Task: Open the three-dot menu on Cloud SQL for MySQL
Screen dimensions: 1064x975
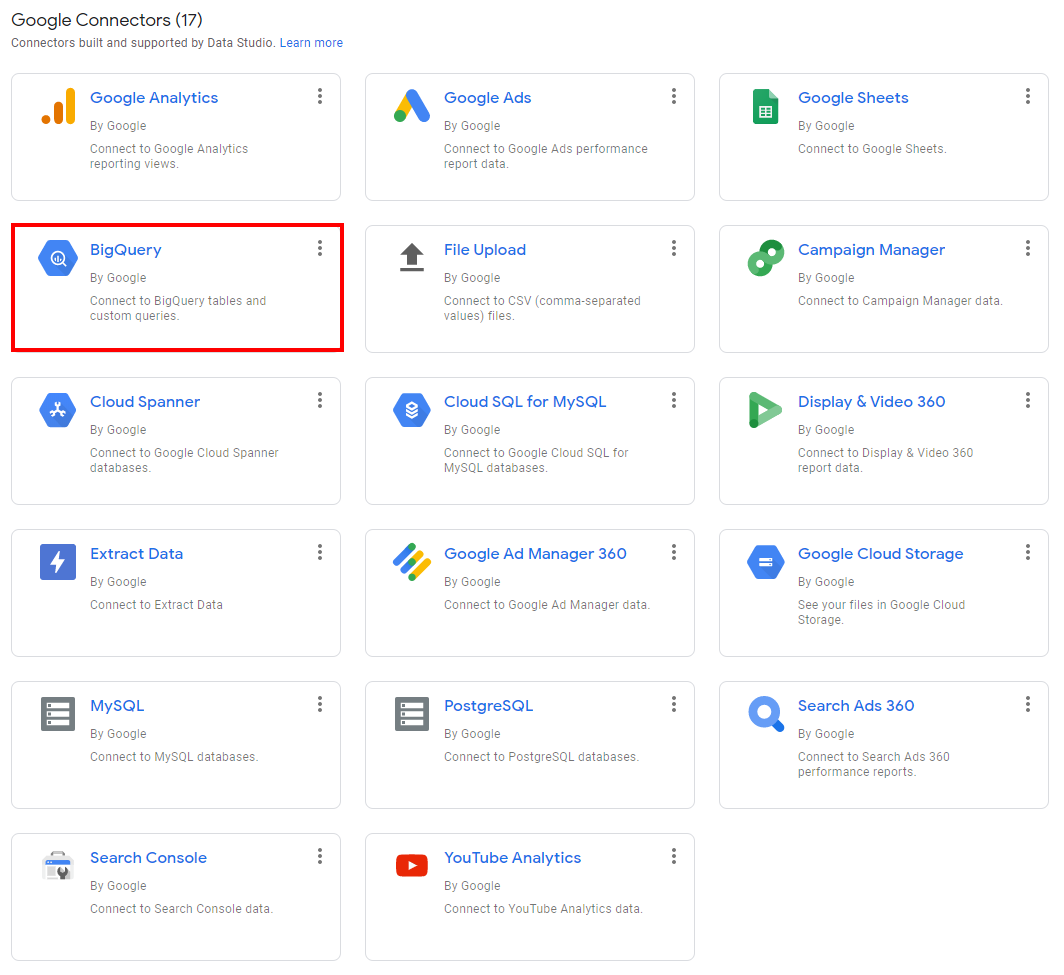Action: pyautogui.click(x=674, y=400)
